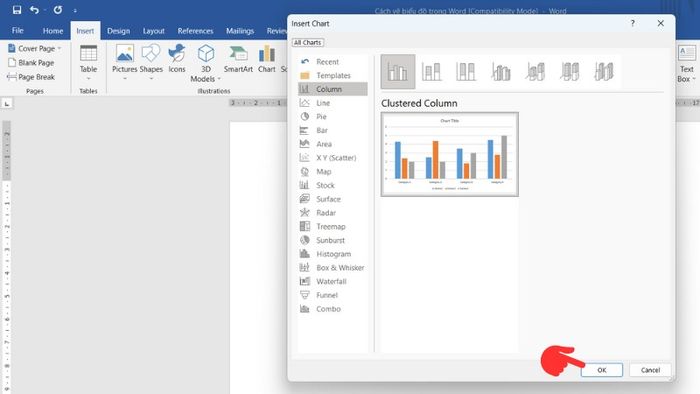Choose Clustered Column subtype icon

(x=398, y=71)
